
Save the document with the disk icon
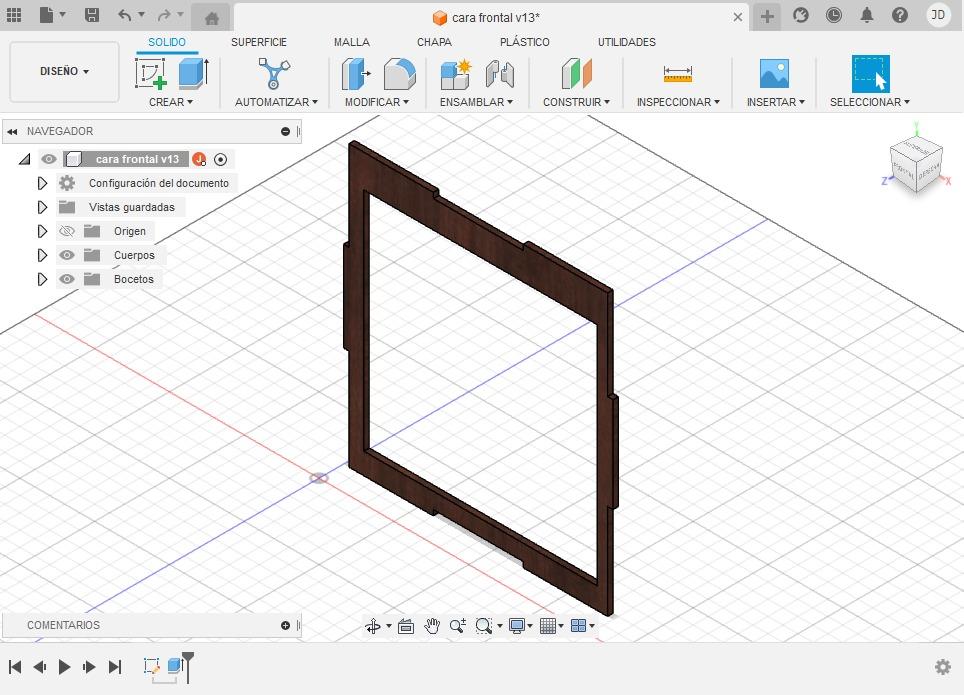pyautogui.click(x=92, y=15)
